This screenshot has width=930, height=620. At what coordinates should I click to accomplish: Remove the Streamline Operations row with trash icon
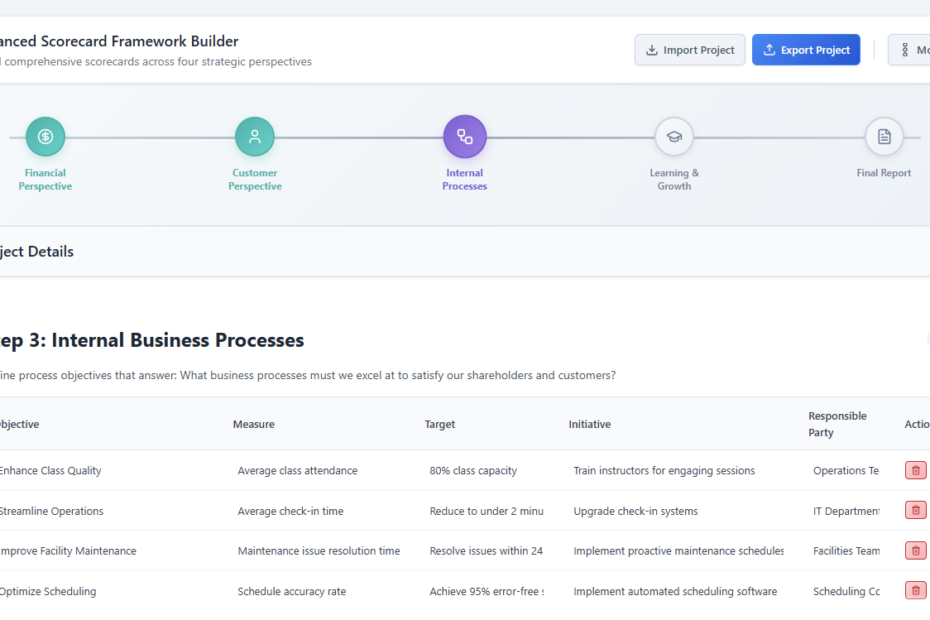point(915,510)
